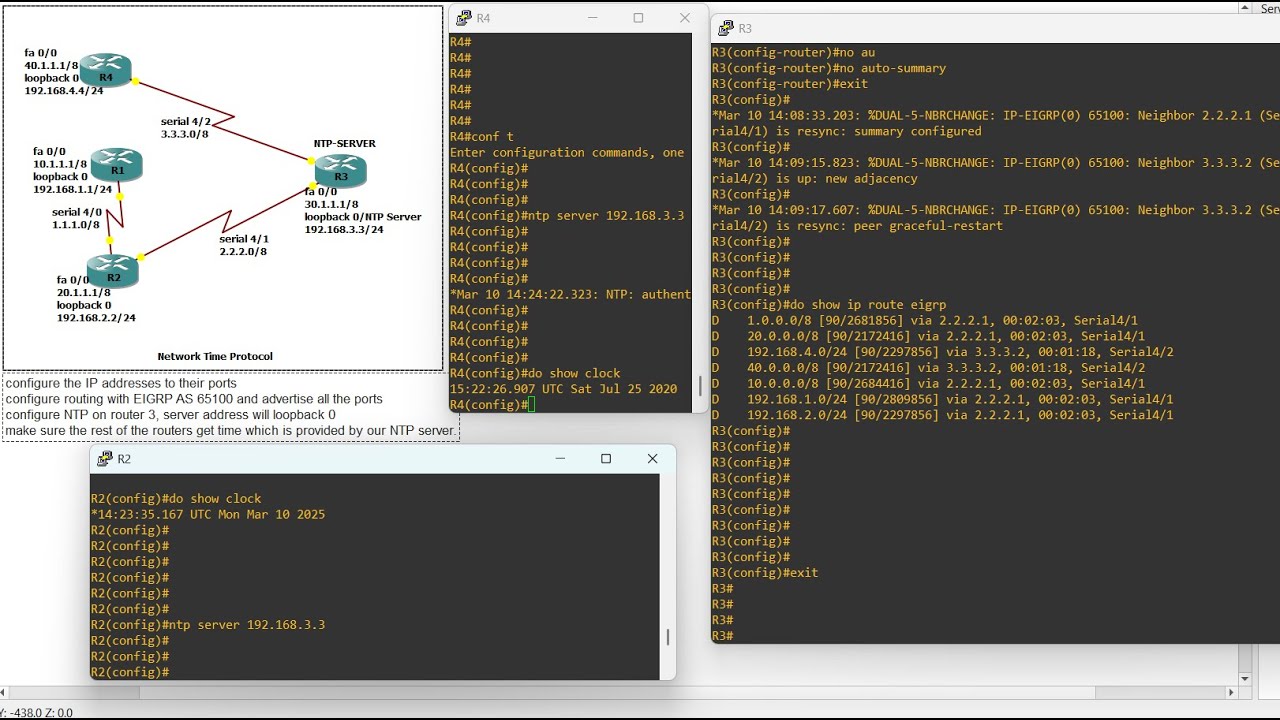Click the R4 terminal vertical scrollbar thumb
The image size is (1280, 720).
700,385
